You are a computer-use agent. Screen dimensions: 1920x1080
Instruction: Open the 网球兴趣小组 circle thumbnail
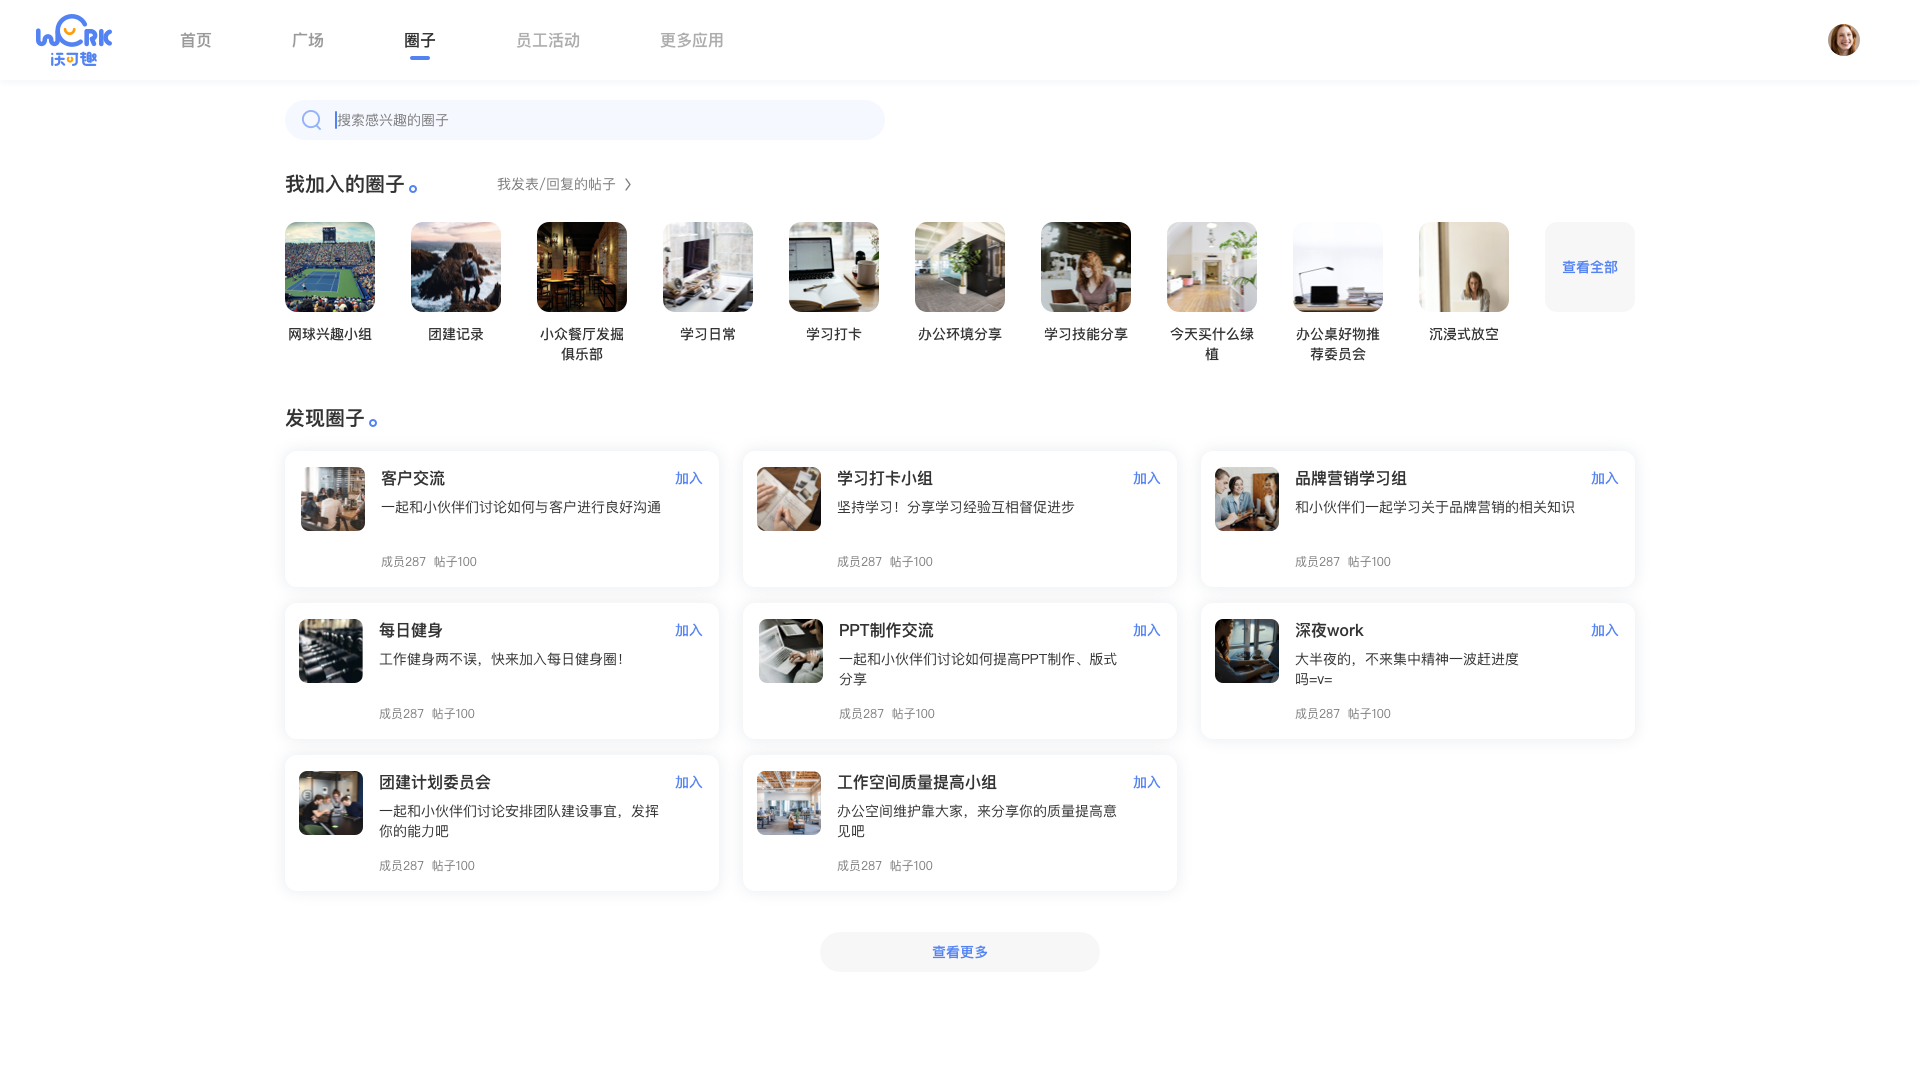[330, 267]
